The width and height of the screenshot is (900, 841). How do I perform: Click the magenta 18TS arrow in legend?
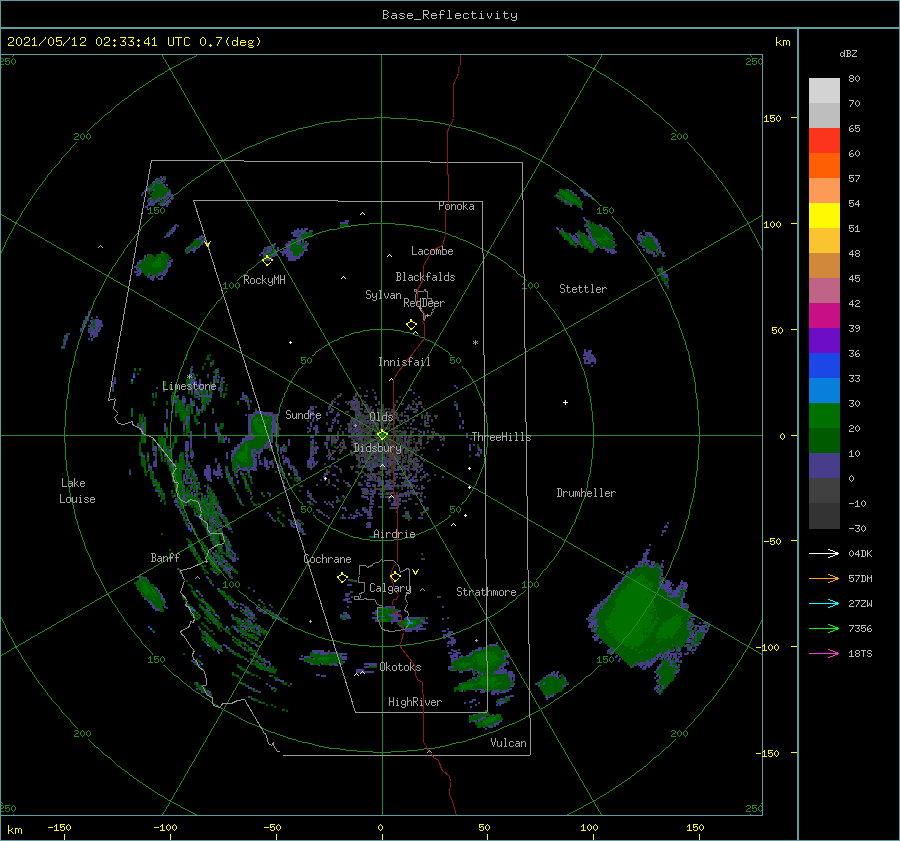tap(824, 653)
